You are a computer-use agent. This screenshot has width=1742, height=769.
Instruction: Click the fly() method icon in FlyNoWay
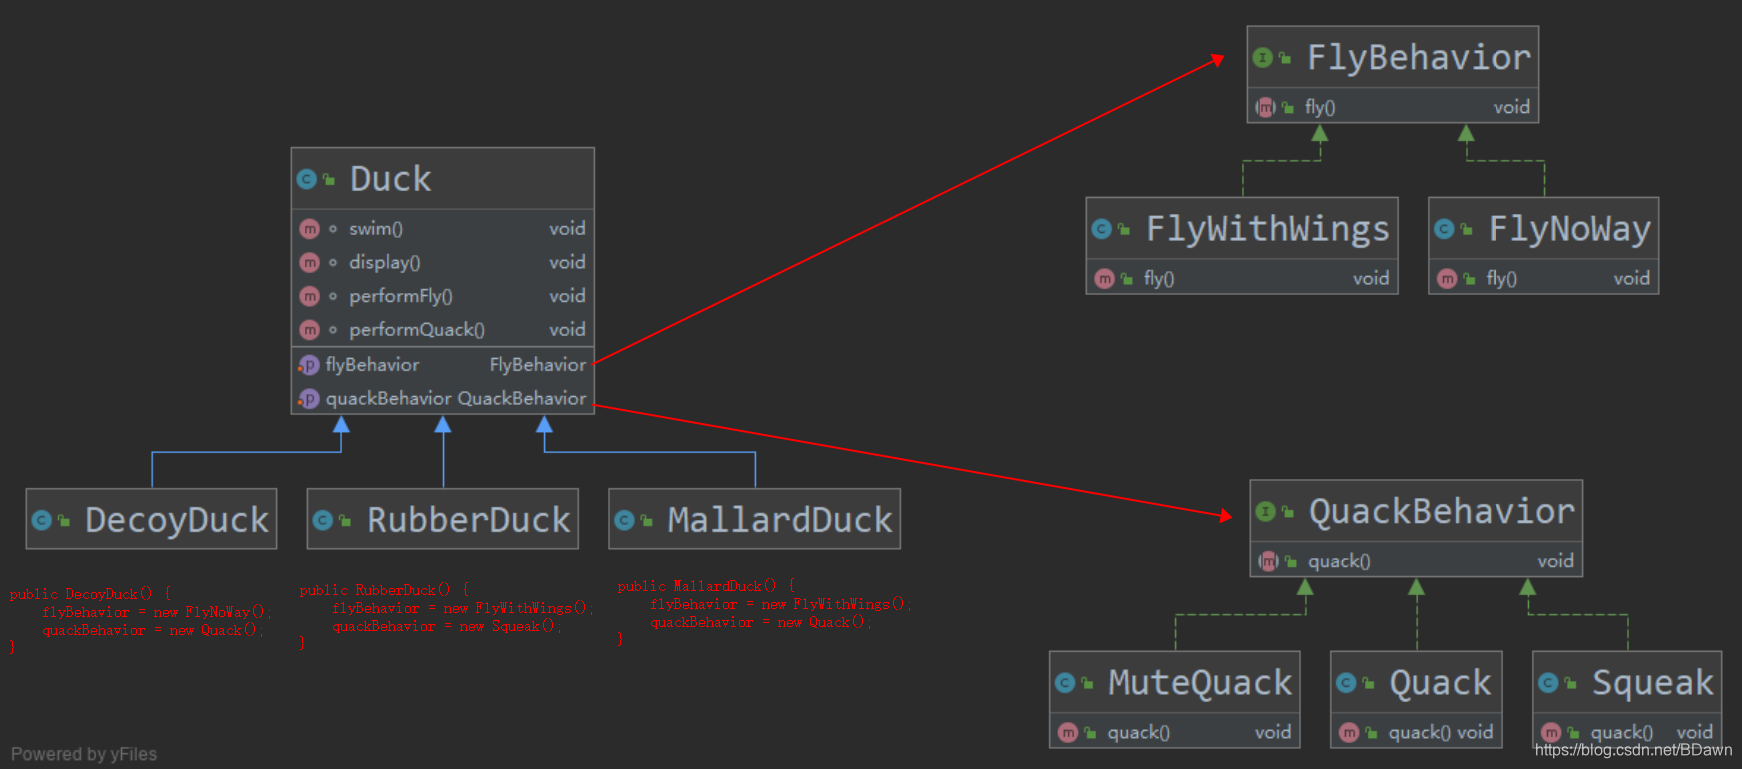pos(1447,279)
